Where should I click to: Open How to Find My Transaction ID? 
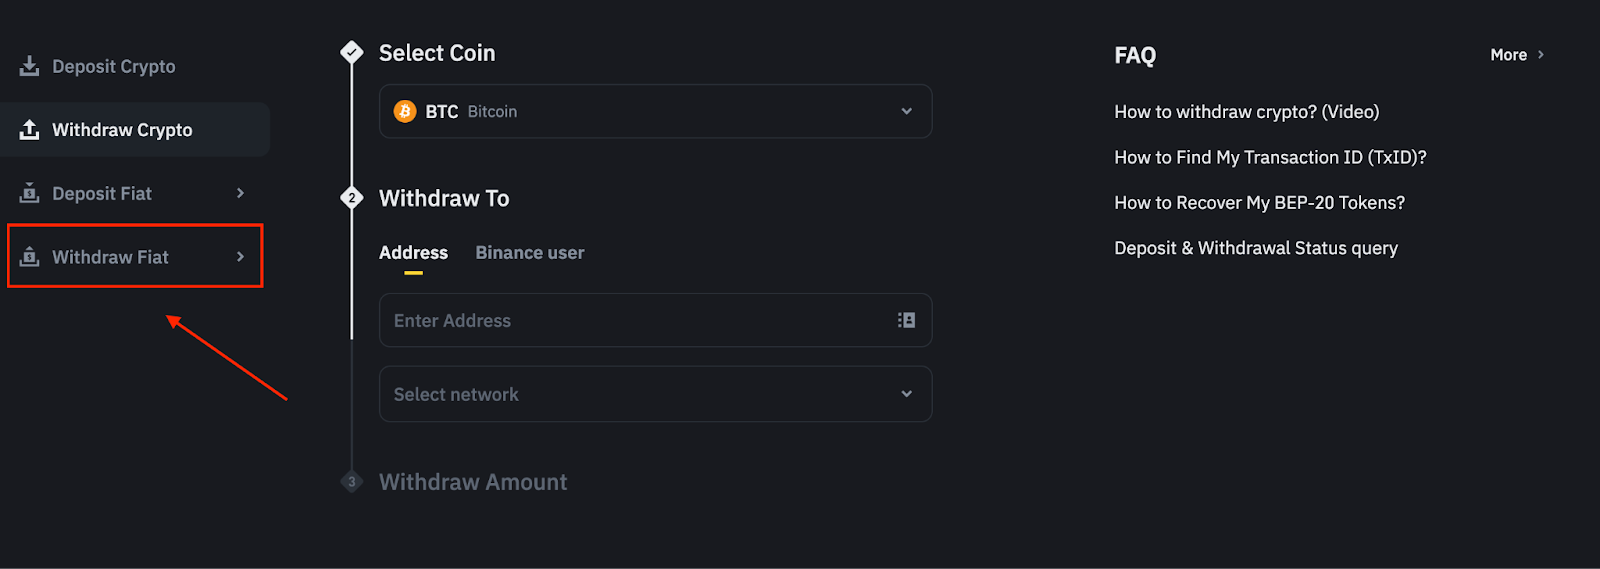click(1270, 157)
